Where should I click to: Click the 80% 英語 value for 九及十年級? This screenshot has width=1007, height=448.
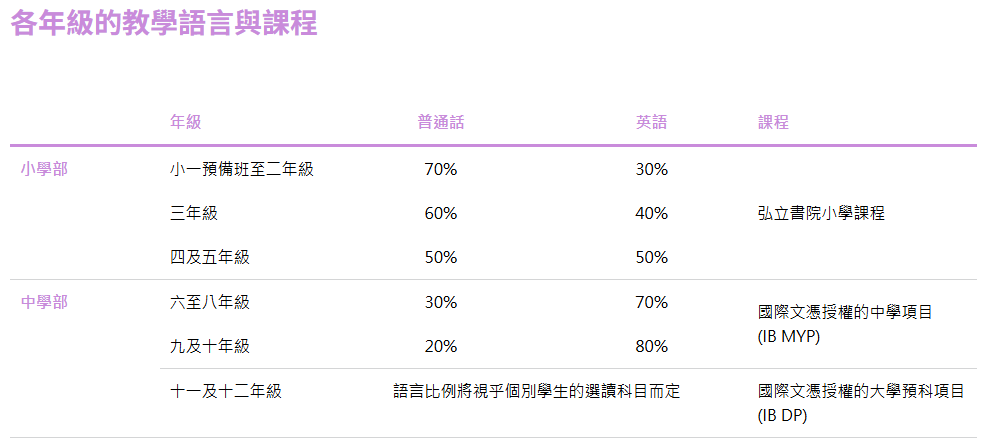651,346
